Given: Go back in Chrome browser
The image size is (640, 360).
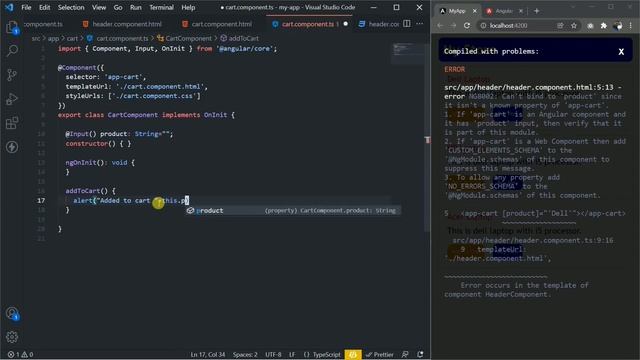Looking at the screenshot, I should [440, 25].
